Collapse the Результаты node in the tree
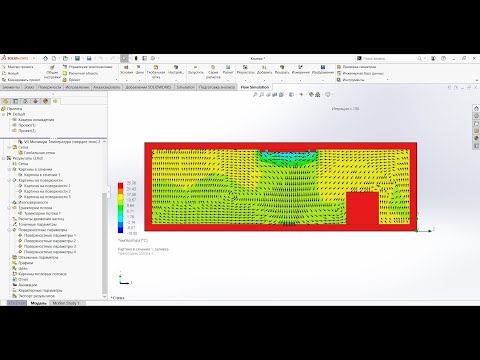 tap(4, 158)
